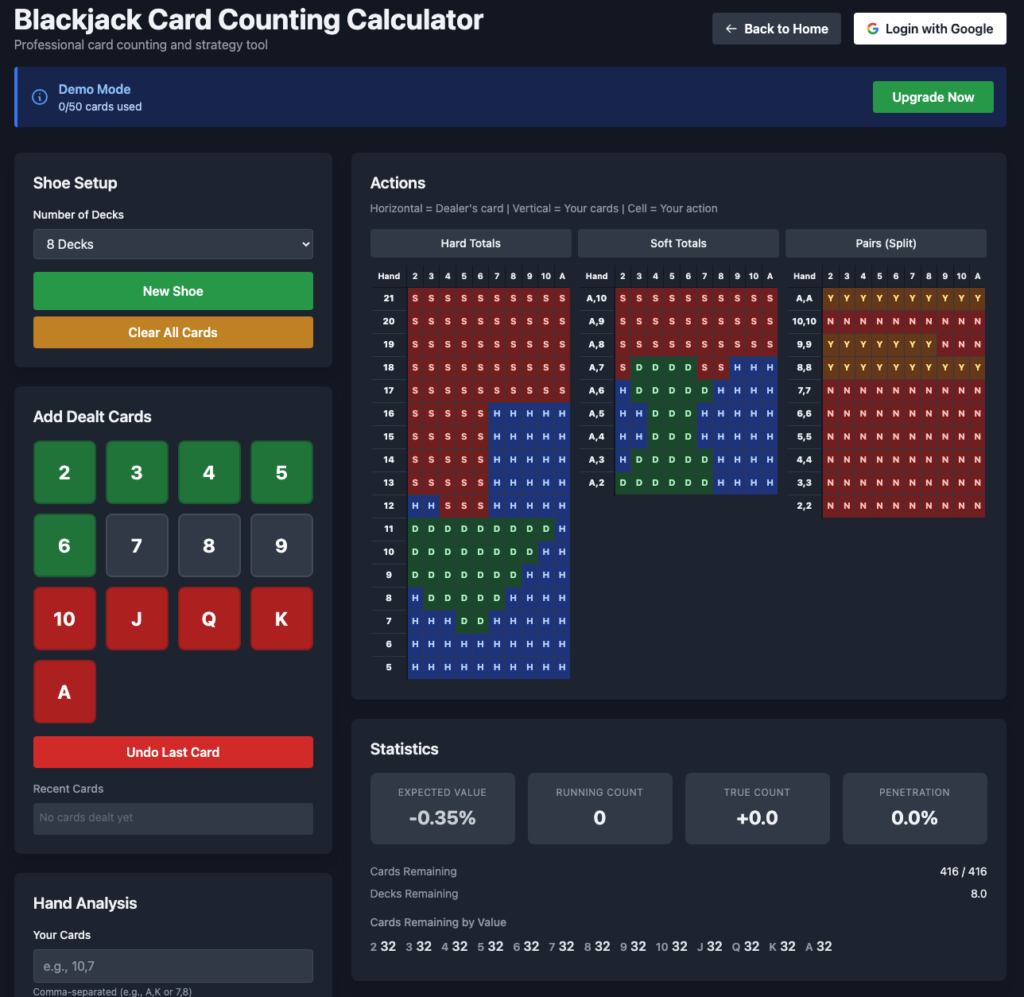Click the Recent Cards display box
The image size is (1024, 997).
point(173,818)
